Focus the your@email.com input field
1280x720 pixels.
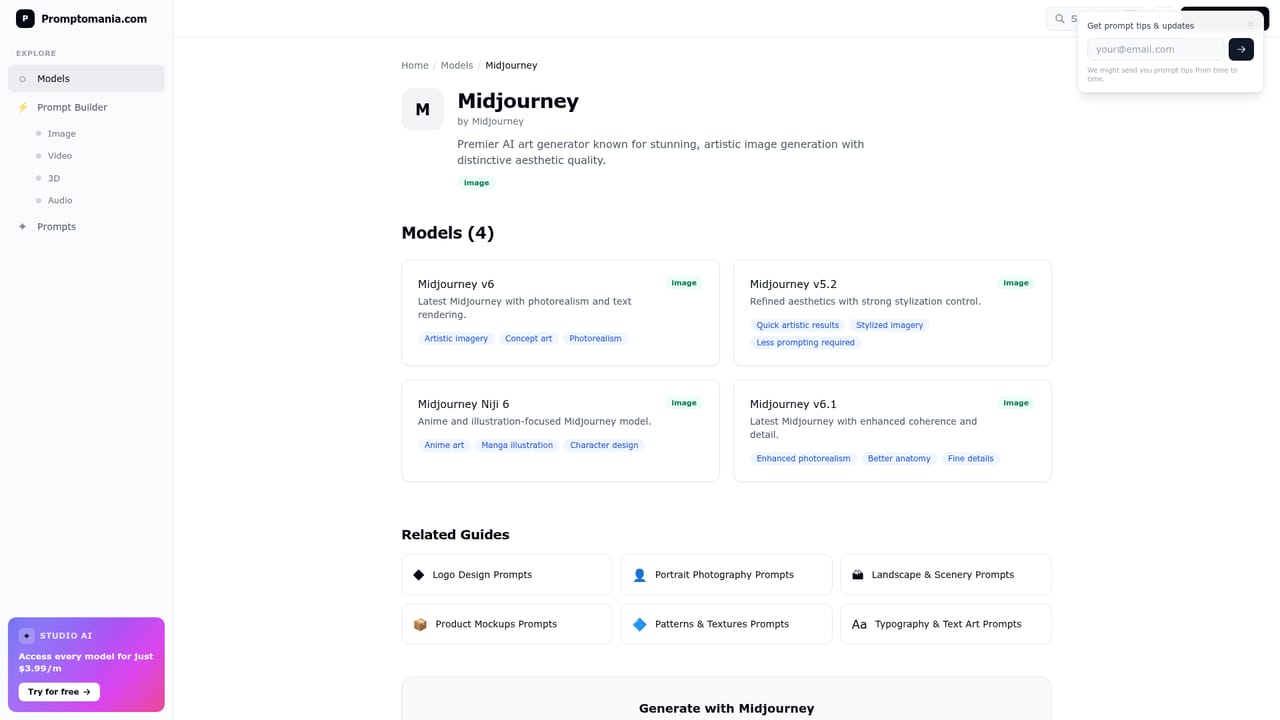point(1156,49)
